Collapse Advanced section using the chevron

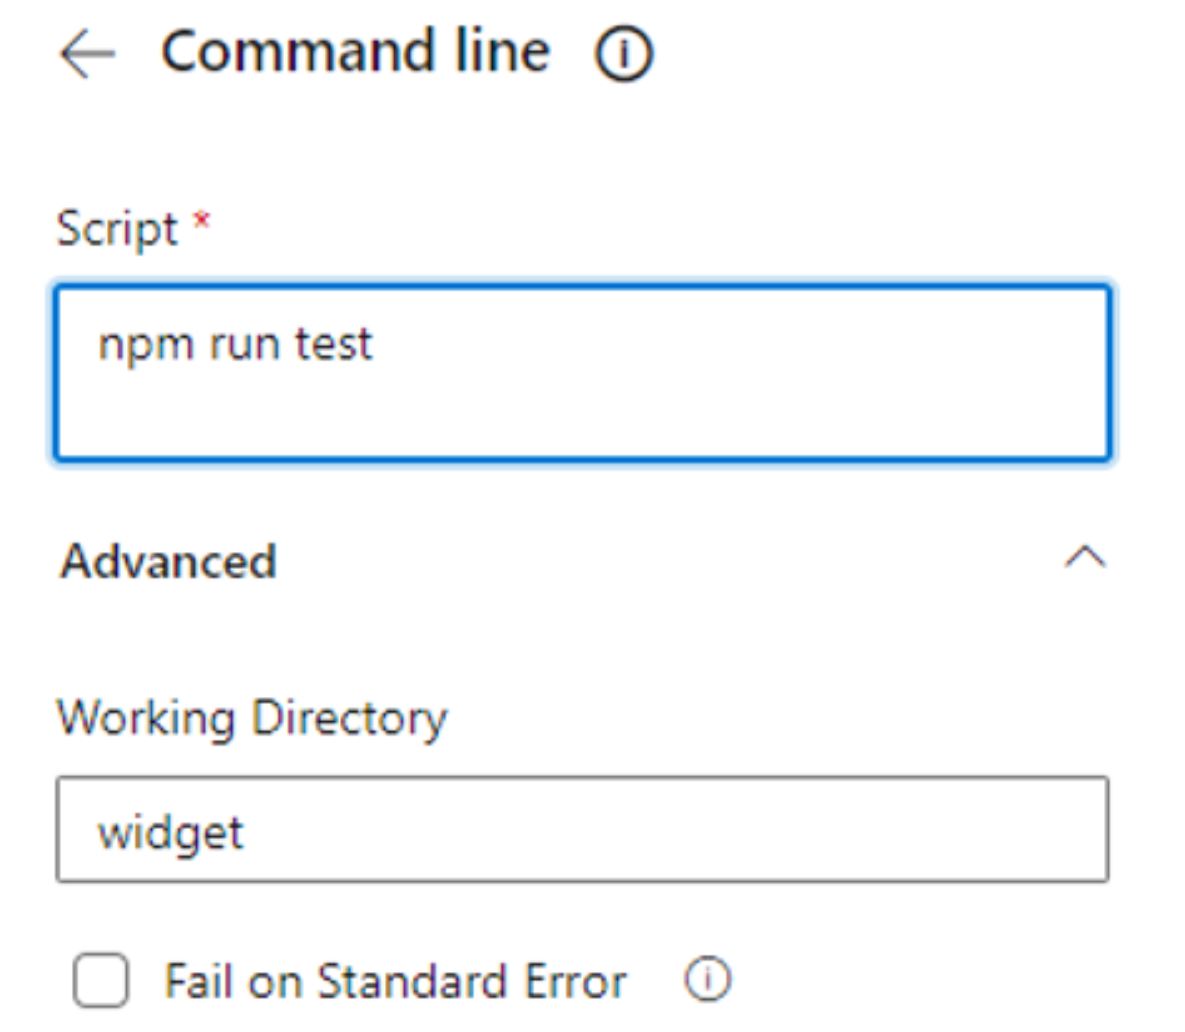pyautogui.click(x=1085, y=558)
